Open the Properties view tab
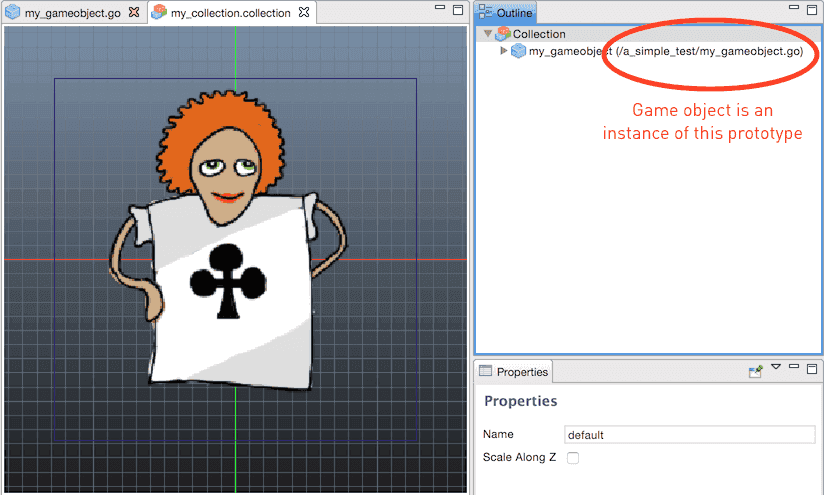Image resolution: width=824 pixels, height=495 pixels. pos(513,372)
